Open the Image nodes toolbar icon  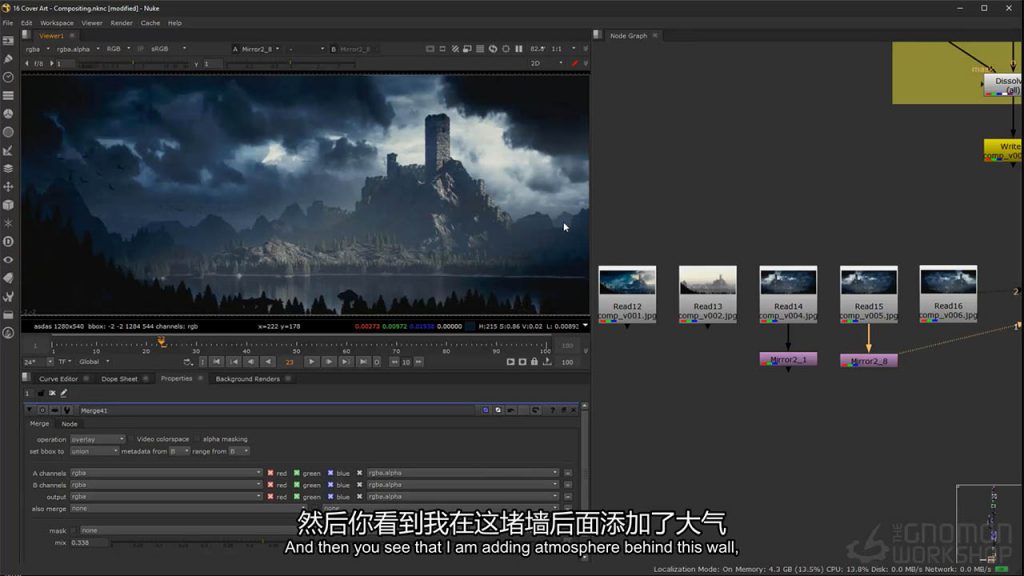click(x=8, y=40)
